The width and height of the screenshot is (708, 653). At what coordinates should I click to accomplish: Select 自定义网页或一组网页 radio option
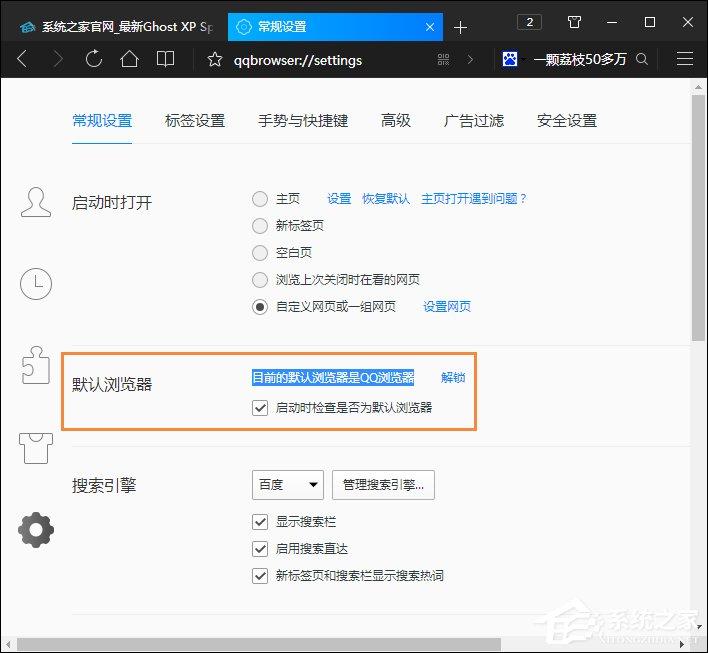pos(260,307)
